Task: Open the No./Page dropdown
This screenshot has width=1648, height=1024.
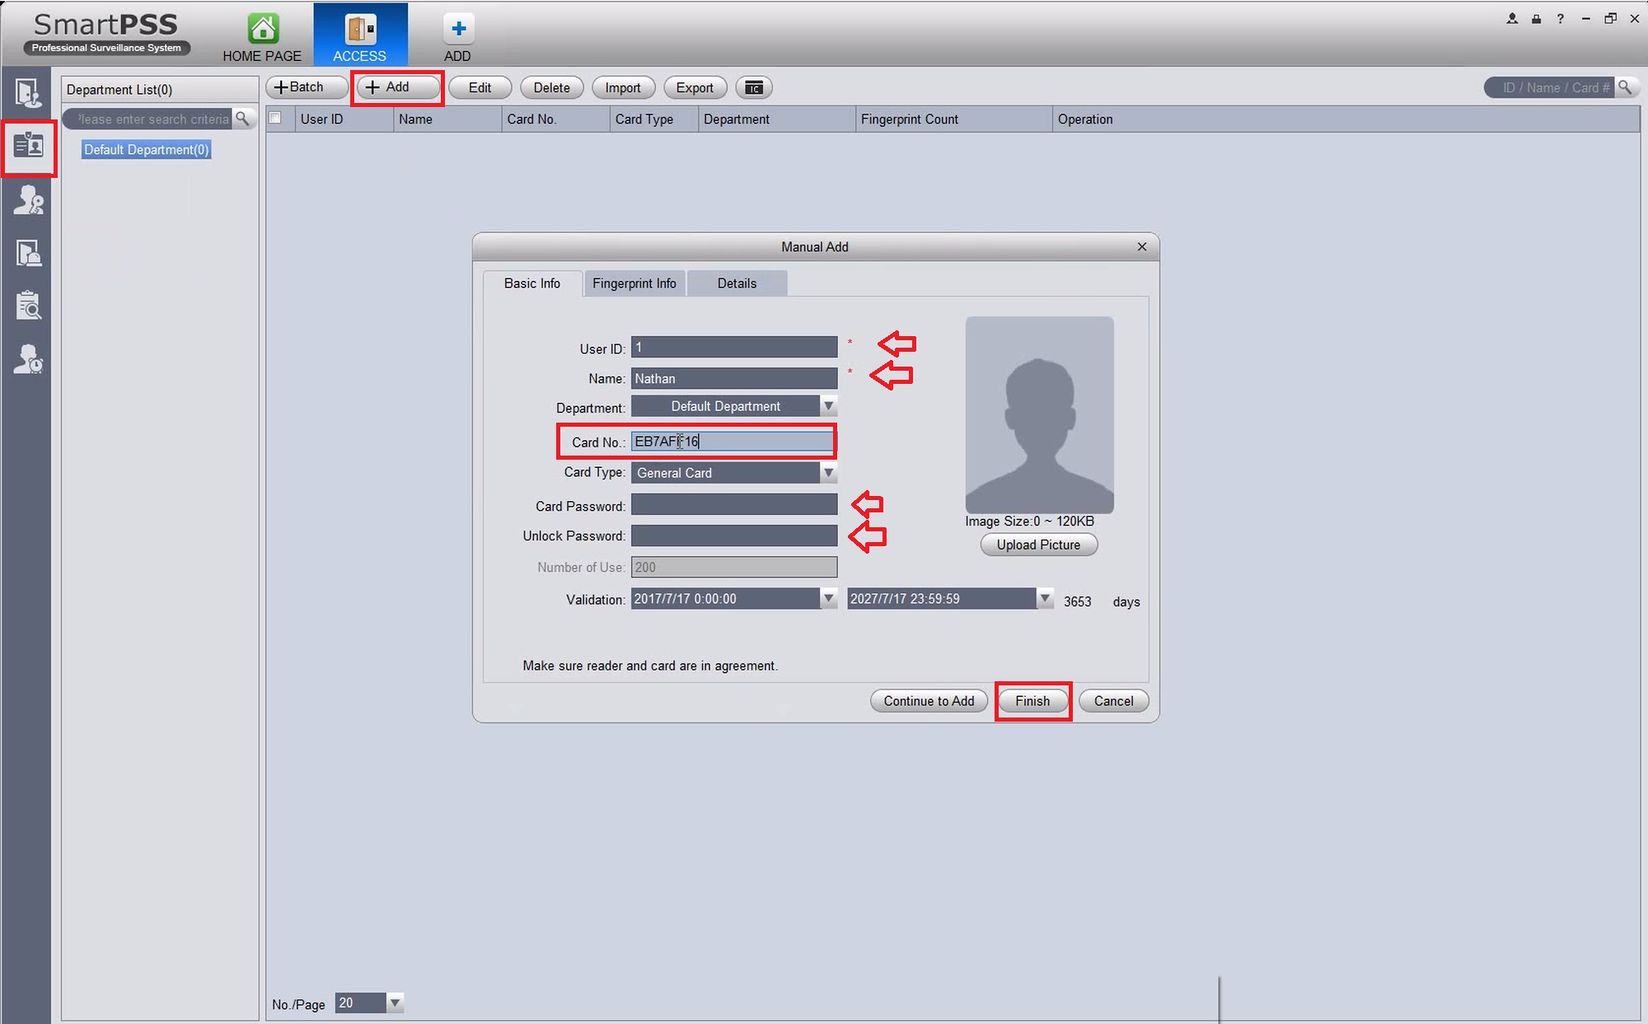Action: pos(394,1002)
